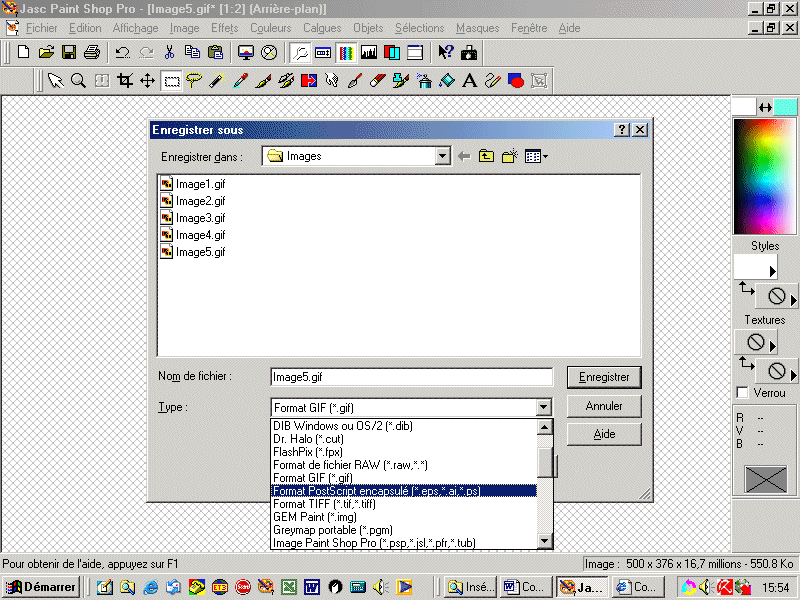Select the Arrow tool

pyautogui.click(x=55, y=81)
